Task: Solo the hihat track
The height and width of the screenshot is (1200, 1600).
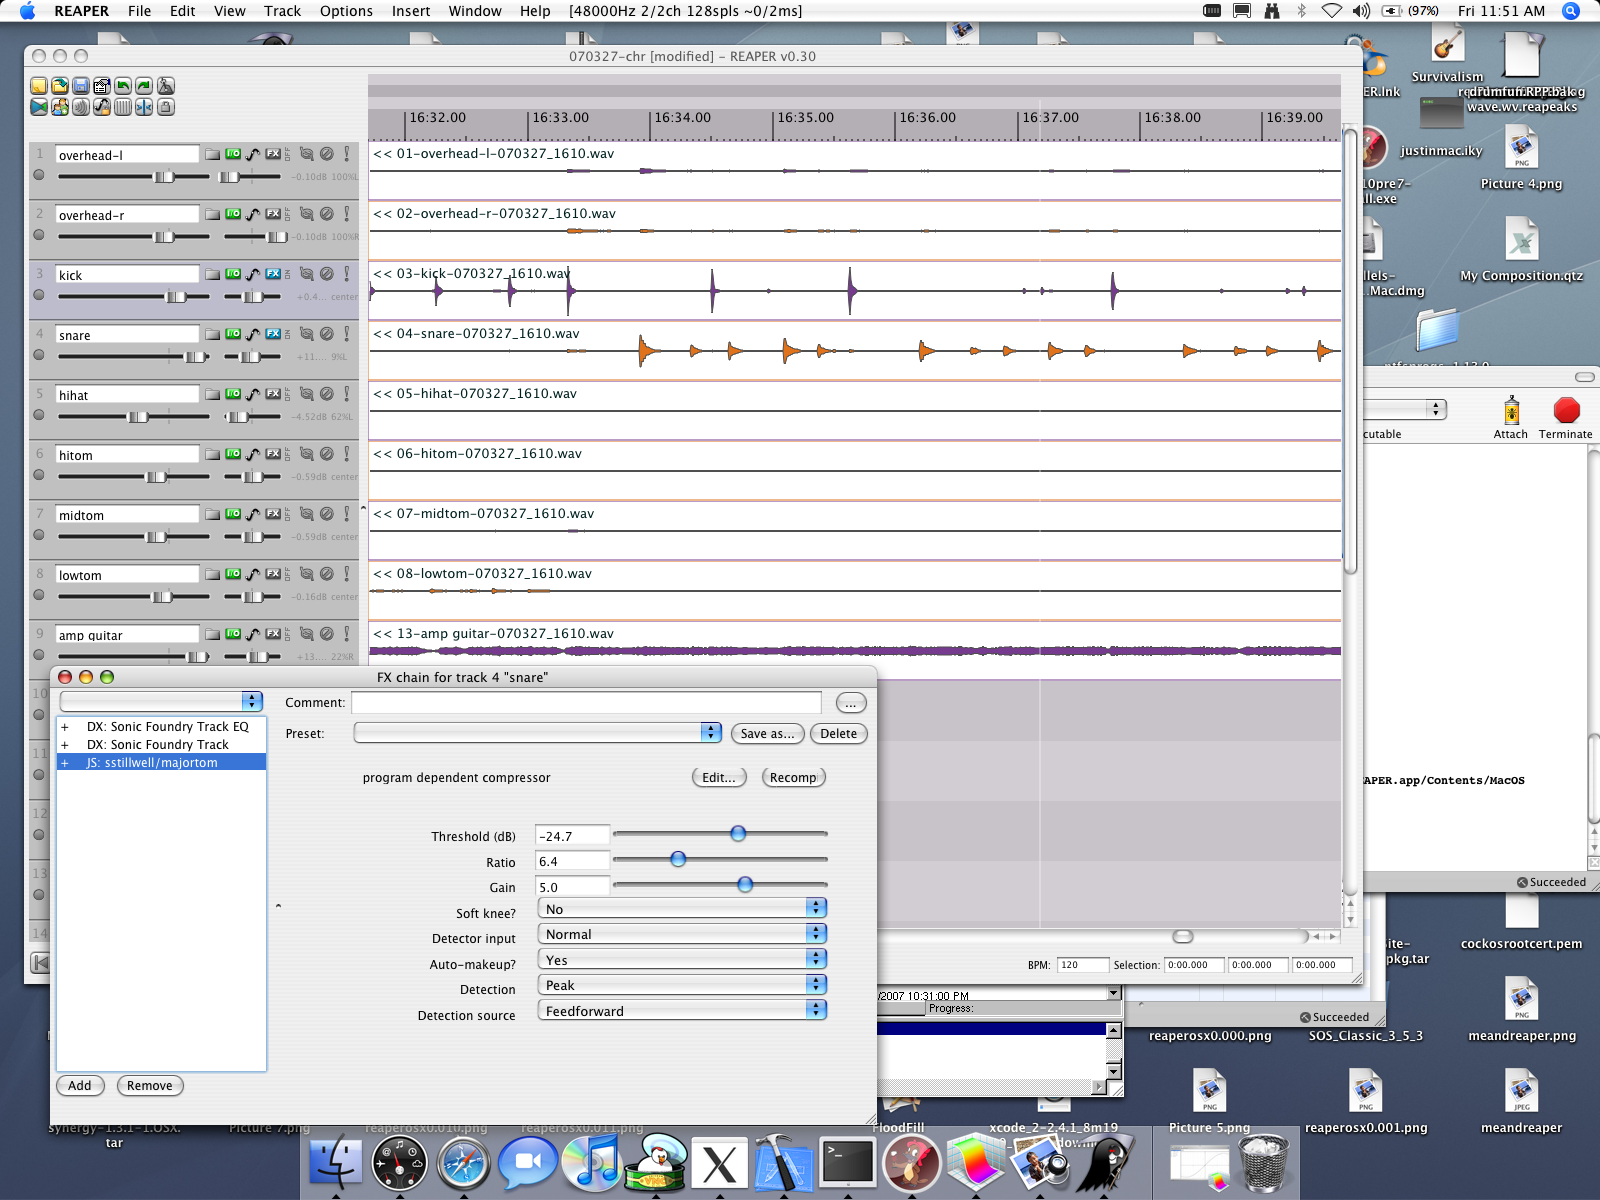Action: click(347, 394)
